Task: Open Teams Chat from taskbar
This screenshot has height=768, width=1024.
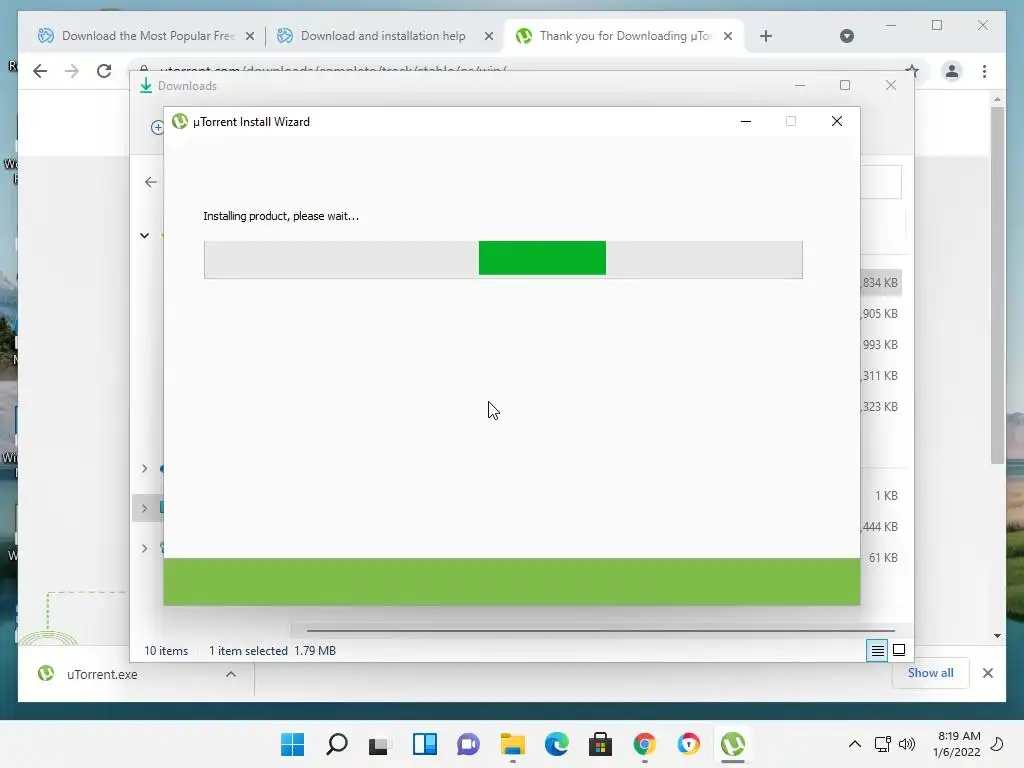Action: coord(468,744)
